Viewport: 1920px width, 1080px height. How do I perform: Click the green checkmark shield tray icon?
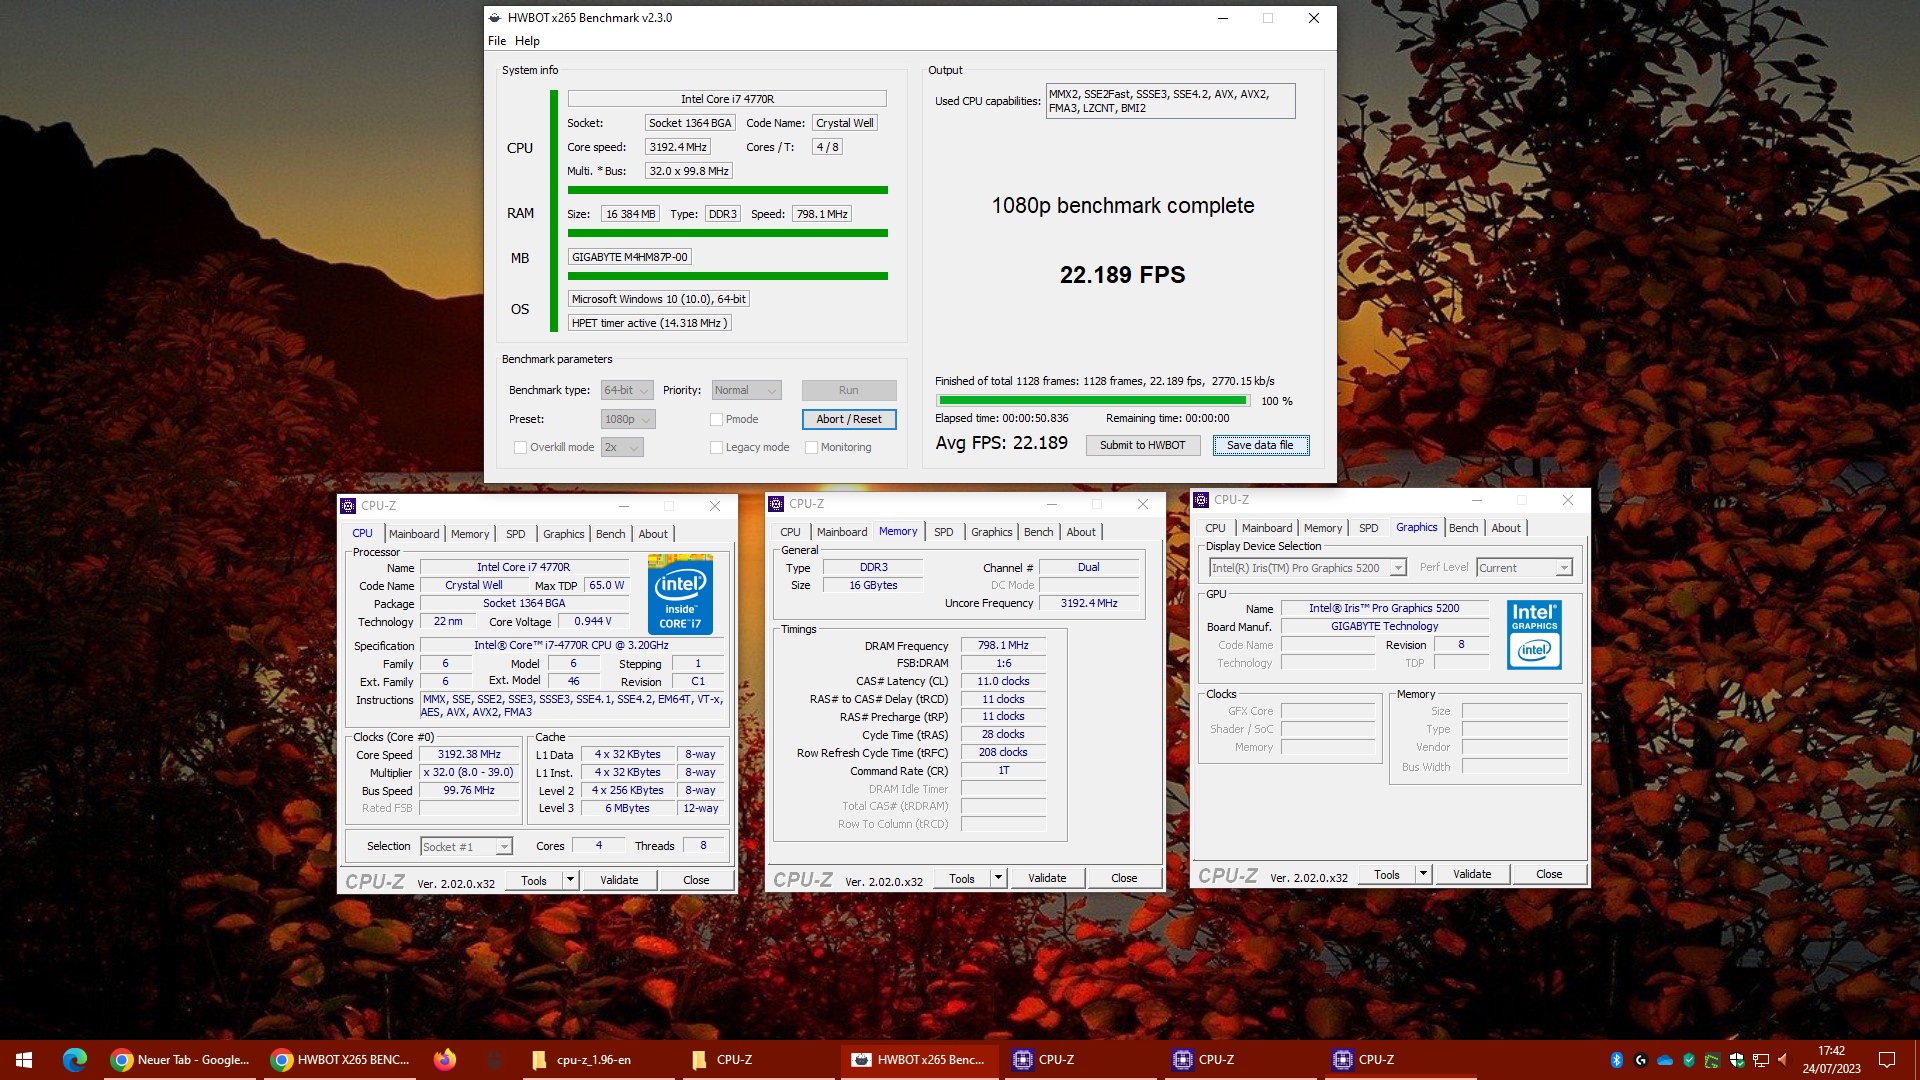pyautogui.click(x=1689, y=1060)
